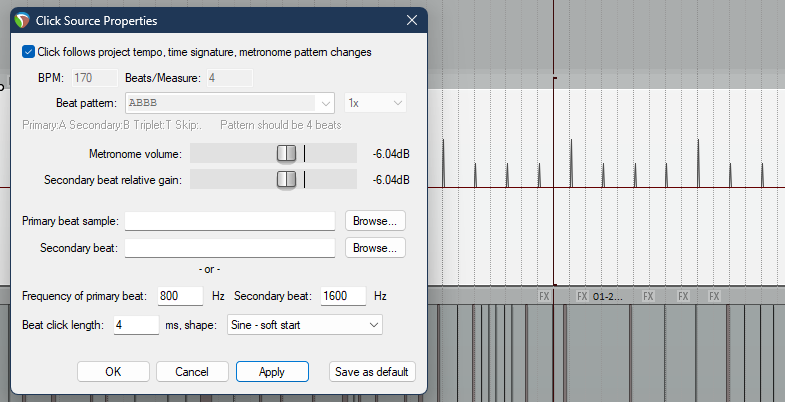This screenshot has width=785, height=402.
Task: Click the REAPER logo in dialog title bar
Action: tap(22, 20)
